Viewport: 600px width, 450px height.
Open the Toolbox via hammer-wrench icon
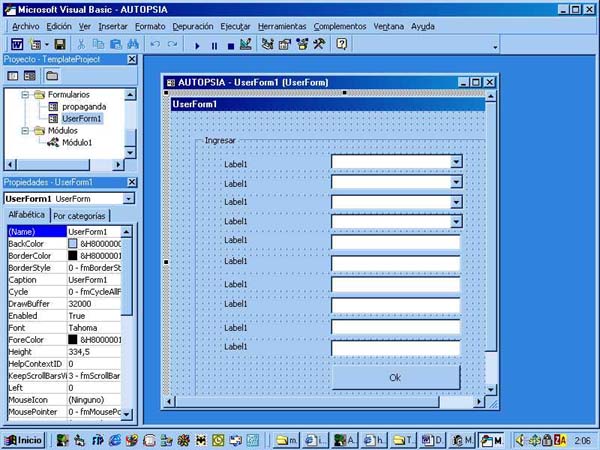[x=319, y=45]
